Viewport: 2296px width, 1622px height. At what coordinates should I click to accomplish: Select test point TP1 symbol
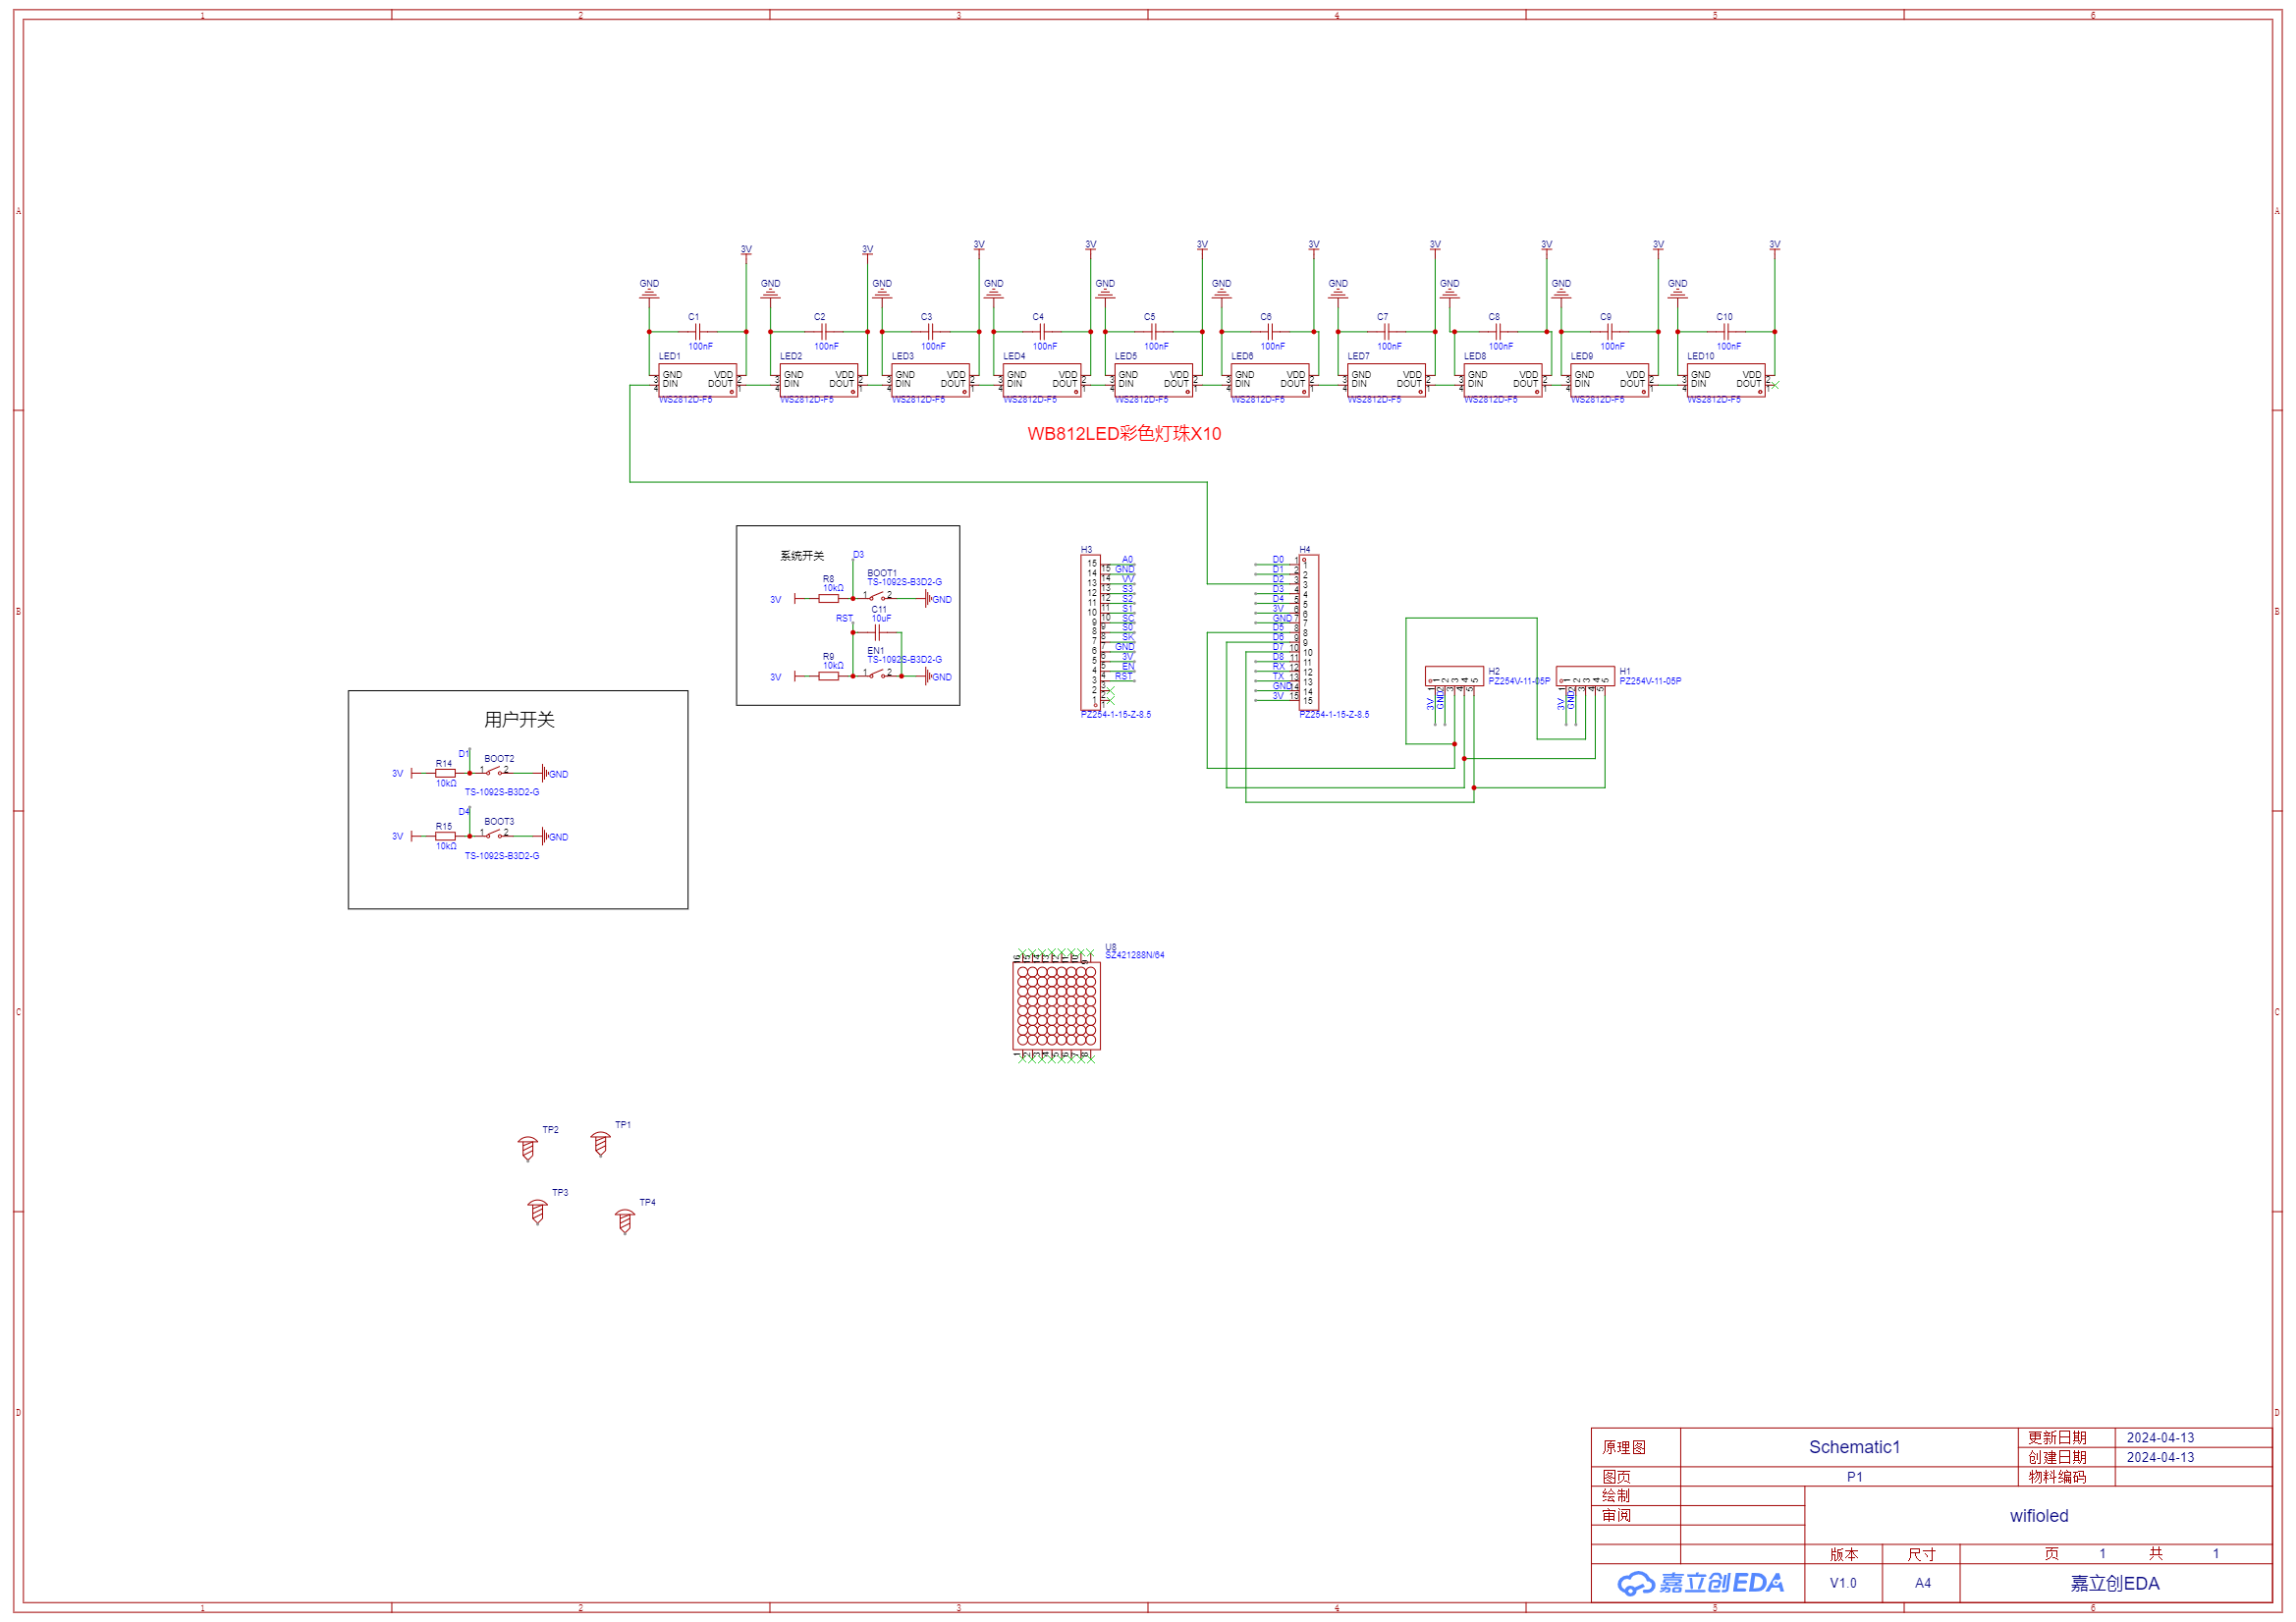(x=600, y=1143)
